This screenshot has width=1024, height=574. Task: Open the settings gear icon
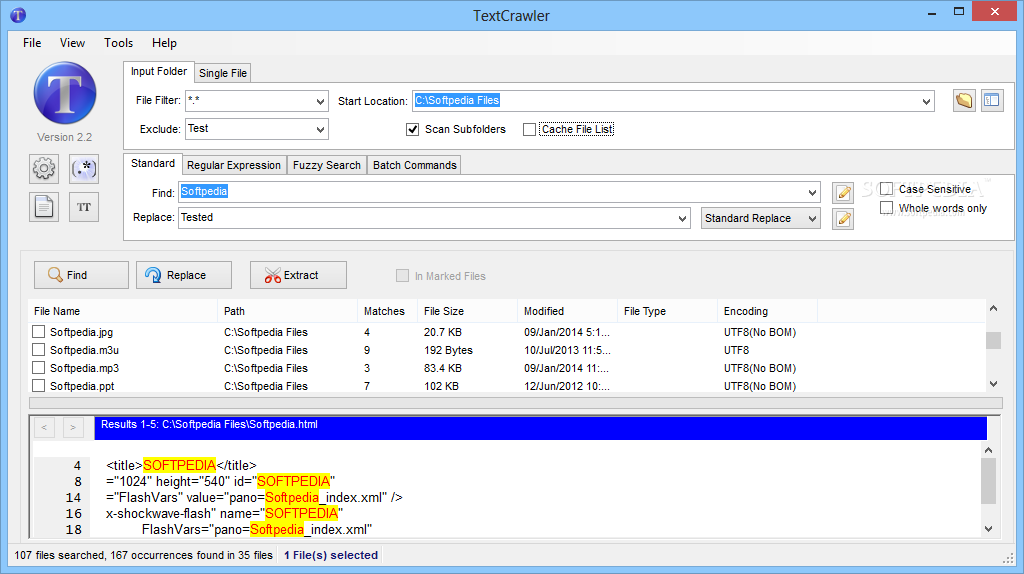pos(44,169)
